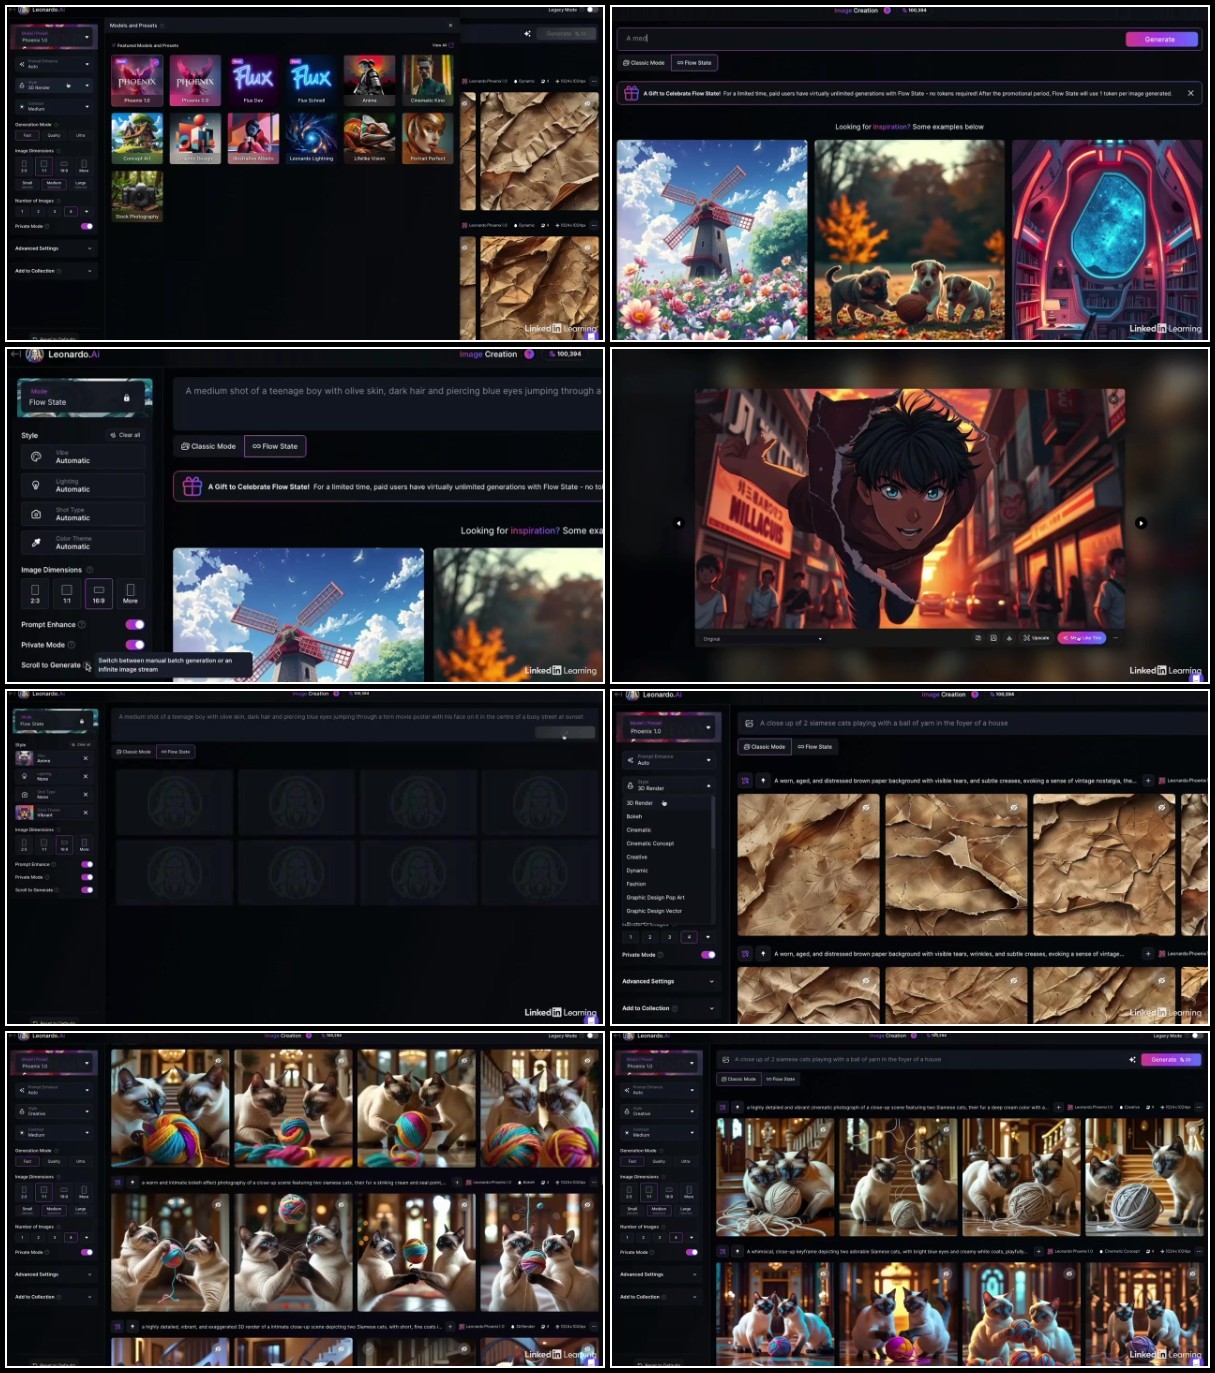Expand Add to Collection in the torn-paper images panel
1215x1373 pixels.
click(x=668, y=1008)
